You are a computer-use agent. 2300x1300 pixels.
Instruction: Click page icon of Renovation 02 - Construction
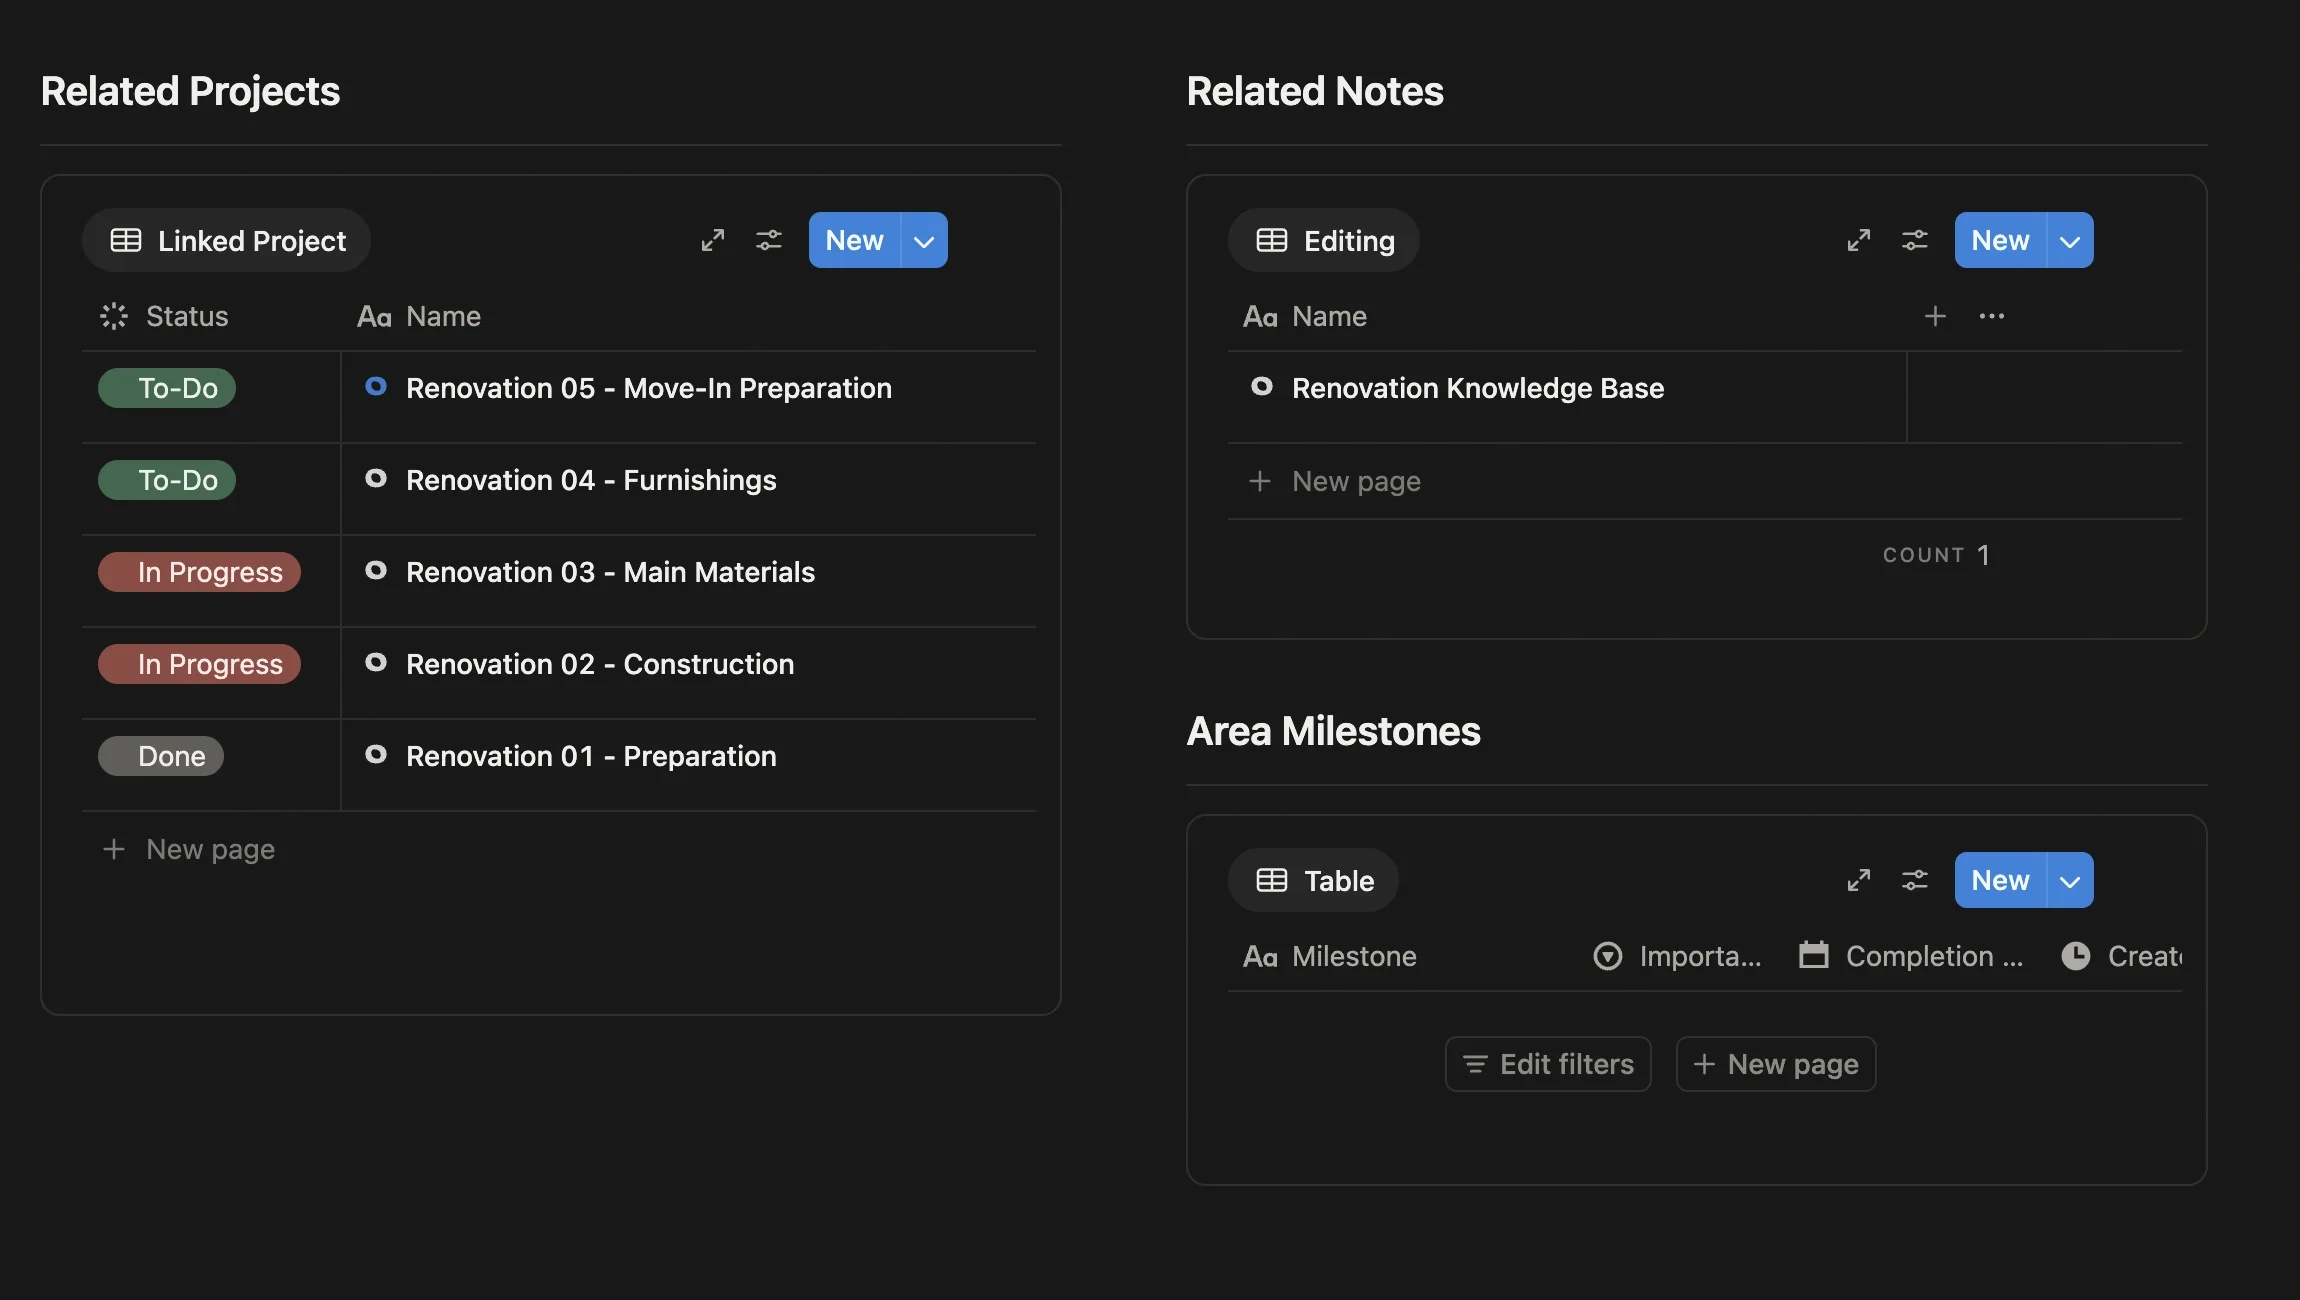pos(376,662)
